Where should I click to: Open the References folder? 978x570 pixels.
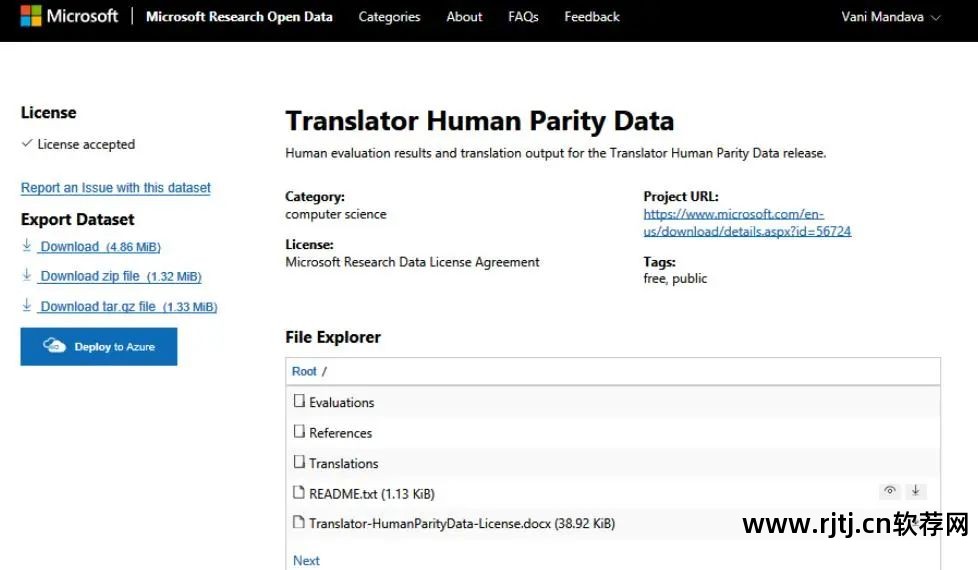(x=341, y=433)
